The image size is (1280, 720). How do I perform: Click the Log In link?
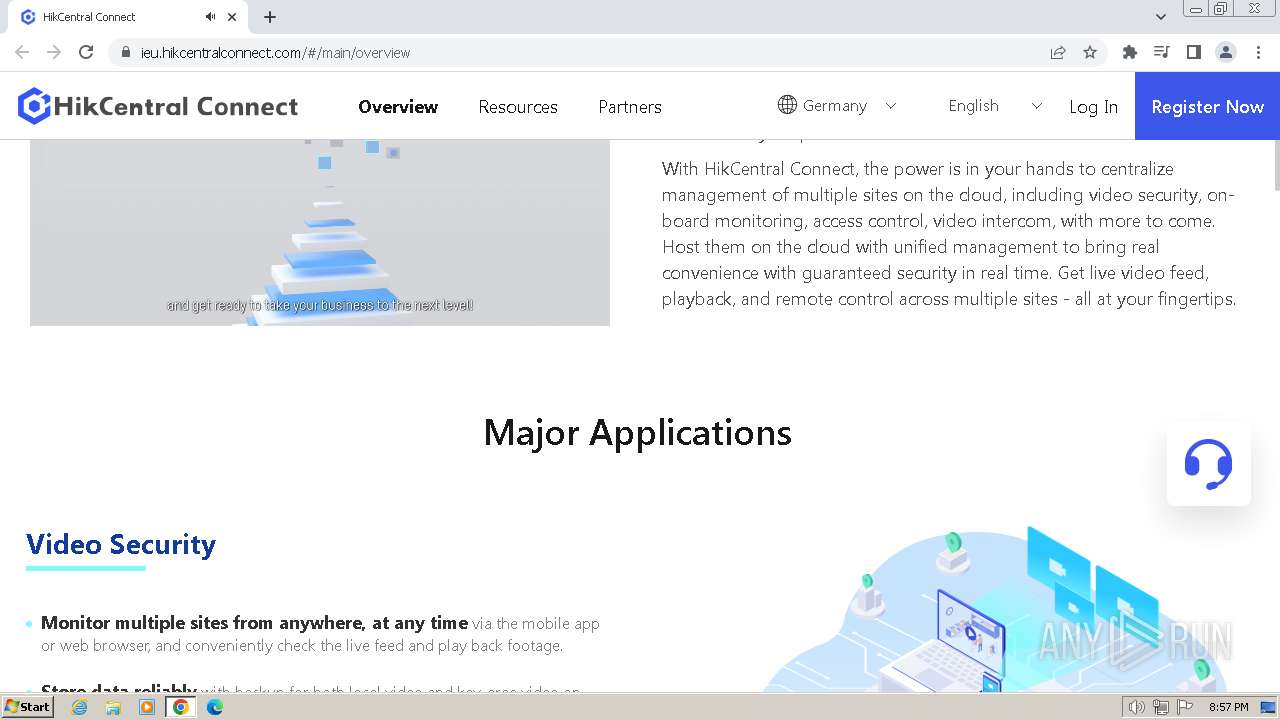[x=1094, y=107]
